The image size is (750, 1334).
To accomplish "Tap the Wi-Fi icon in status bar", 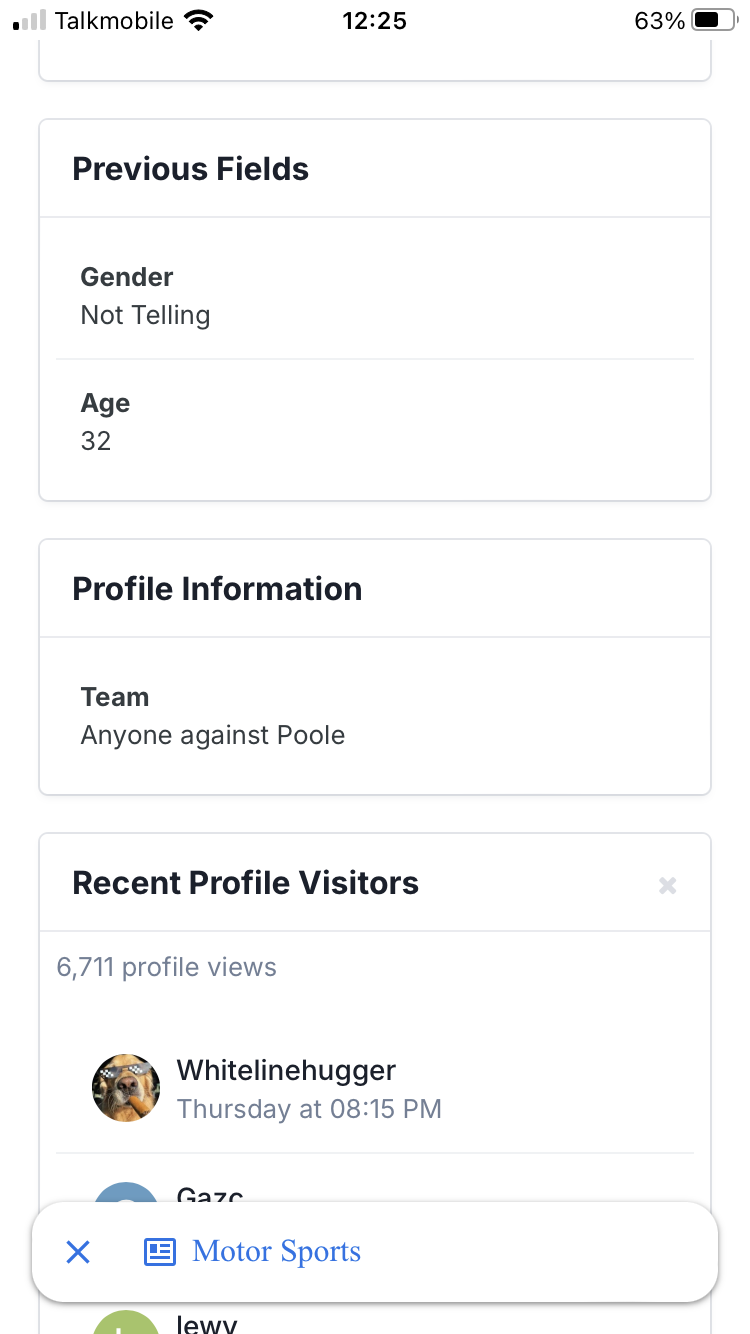I will tap(200, 20).
